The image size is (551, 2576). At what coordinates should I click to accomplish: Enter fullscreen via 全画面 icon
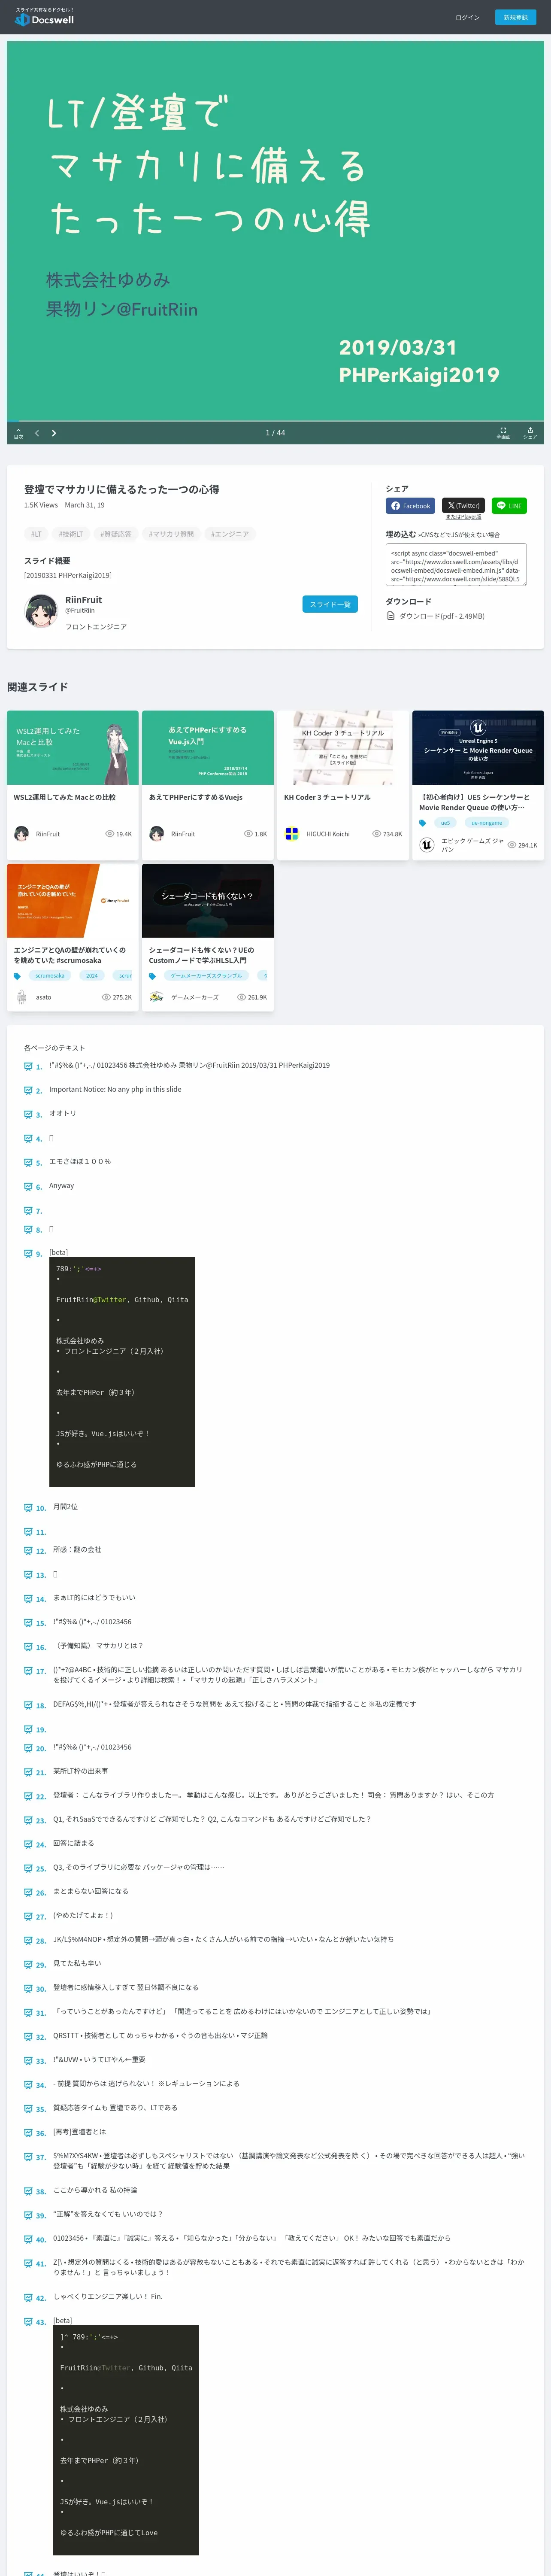[x=503, y=433]
